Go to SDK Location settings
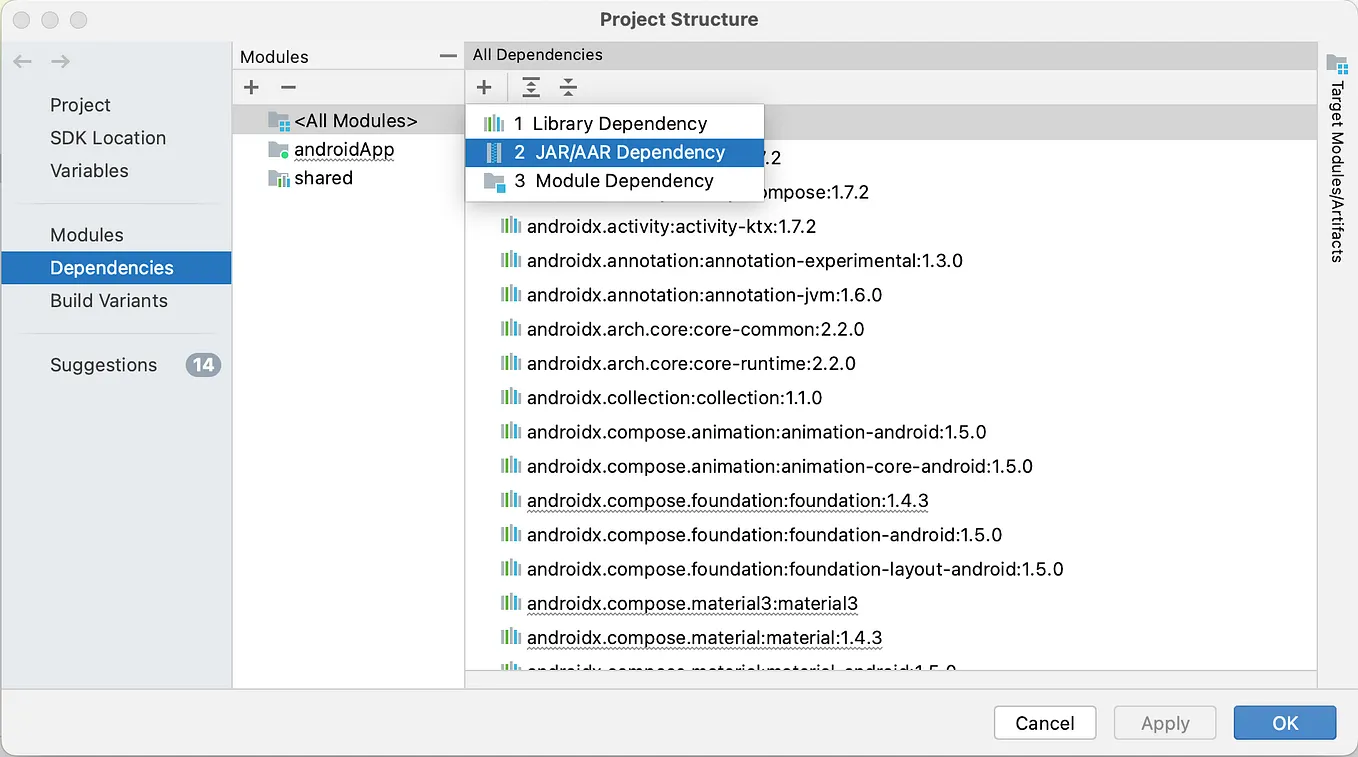This screenshot has width=1358, height=757. pos(107,138)
